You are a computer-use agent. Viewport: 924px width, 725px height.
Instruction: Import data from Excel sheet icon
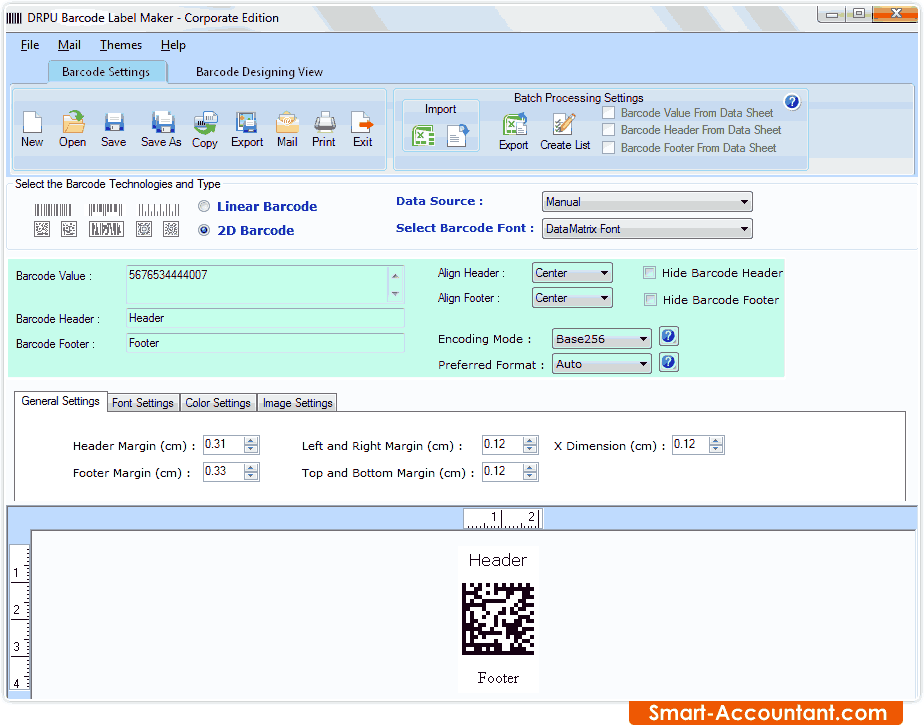tap(424, 133)
